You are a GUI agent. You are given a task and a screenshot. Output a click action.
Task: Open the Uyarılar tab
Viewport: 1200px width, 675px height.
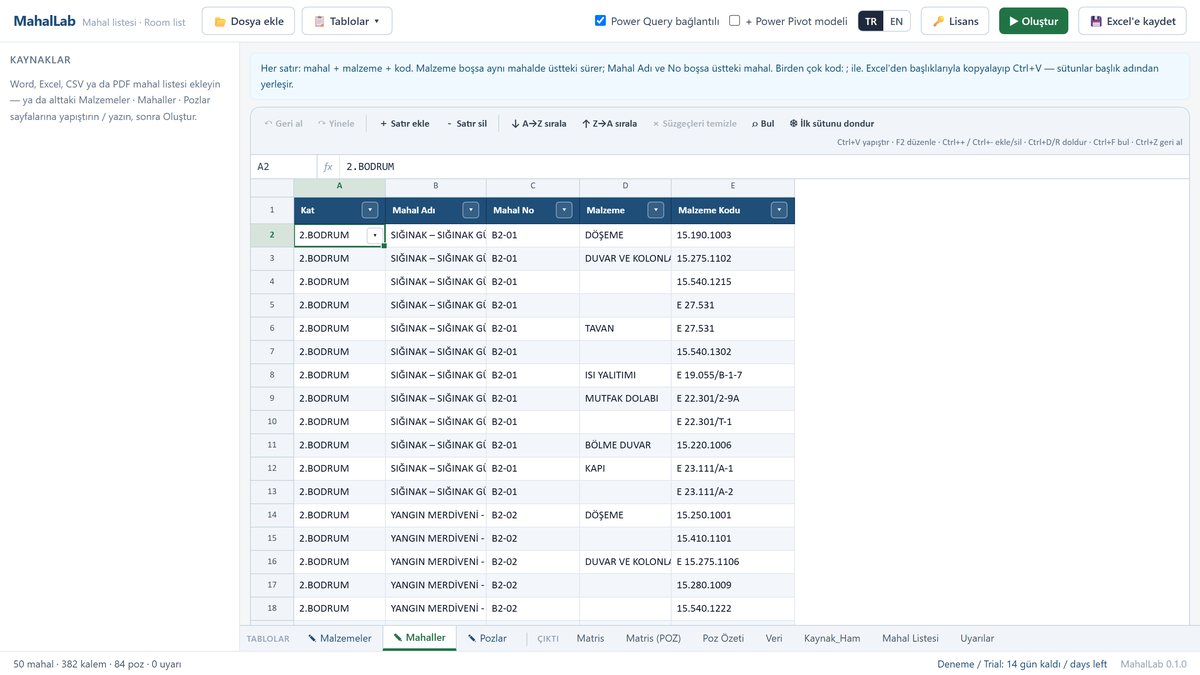(977, 638)
